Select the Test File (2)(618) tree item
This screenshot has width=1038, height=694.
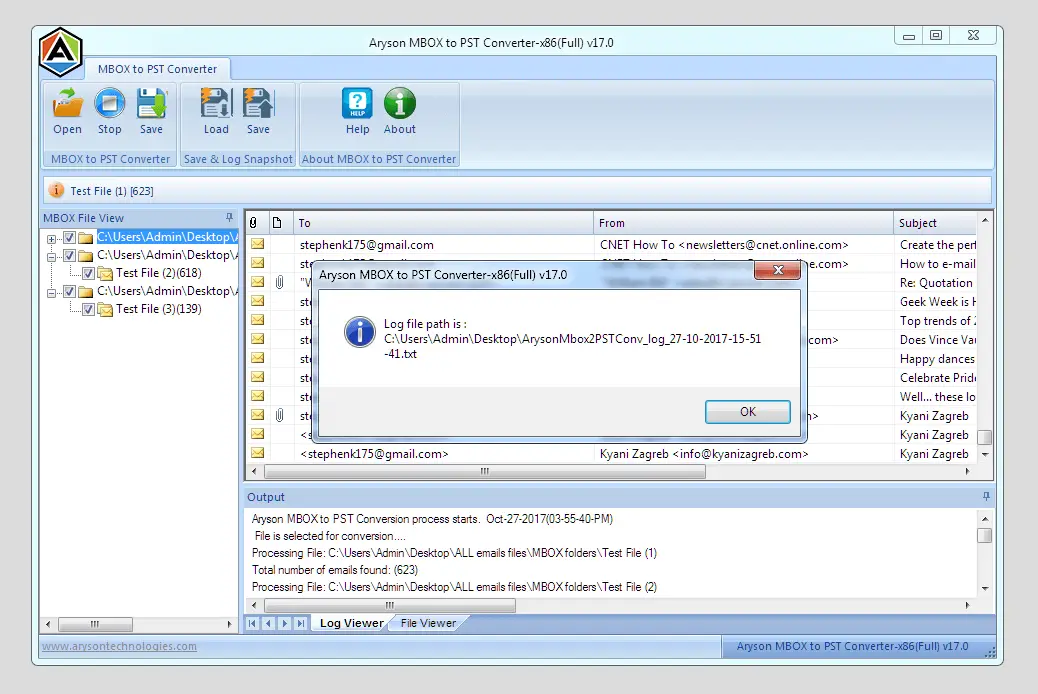point(159,273)
